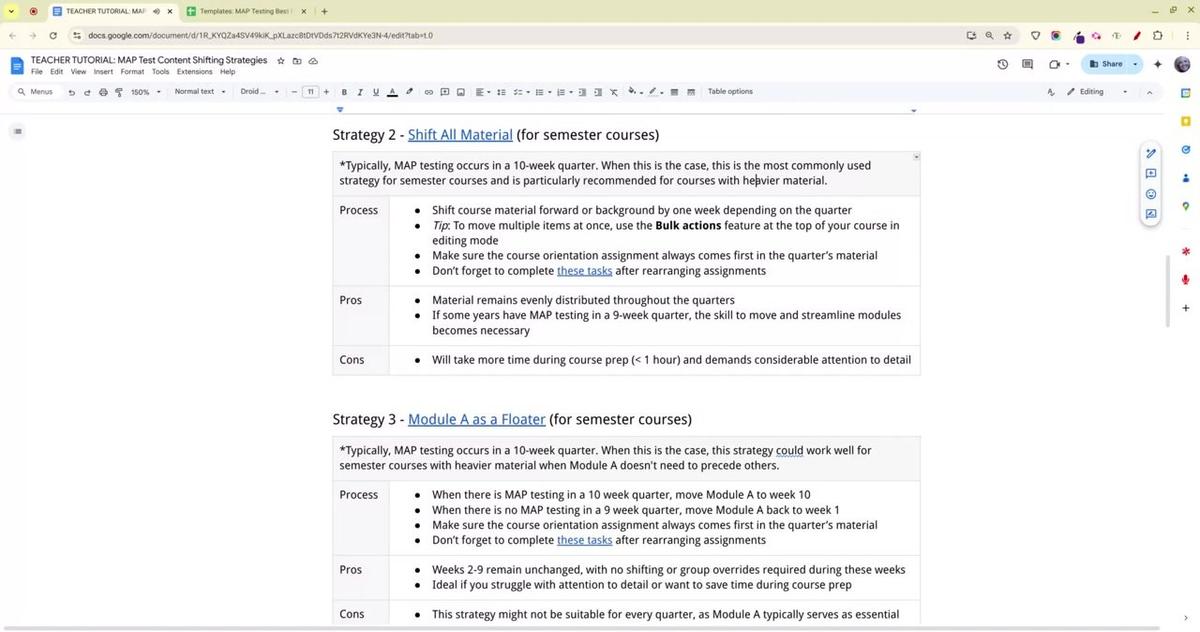This screenshot has height=632, width=1200.
Task: Click the move-to-folder icon by the title
Action: (297, 61)
